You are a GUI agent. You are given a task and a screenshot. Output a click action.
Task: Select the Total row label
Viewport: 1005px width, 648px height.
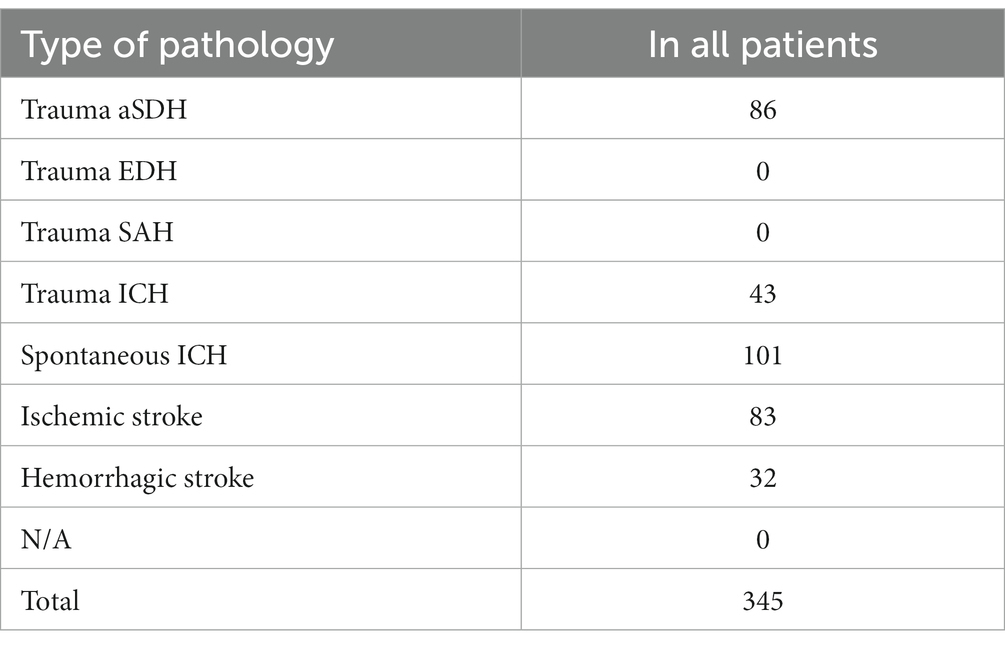[x=50, y=601]
